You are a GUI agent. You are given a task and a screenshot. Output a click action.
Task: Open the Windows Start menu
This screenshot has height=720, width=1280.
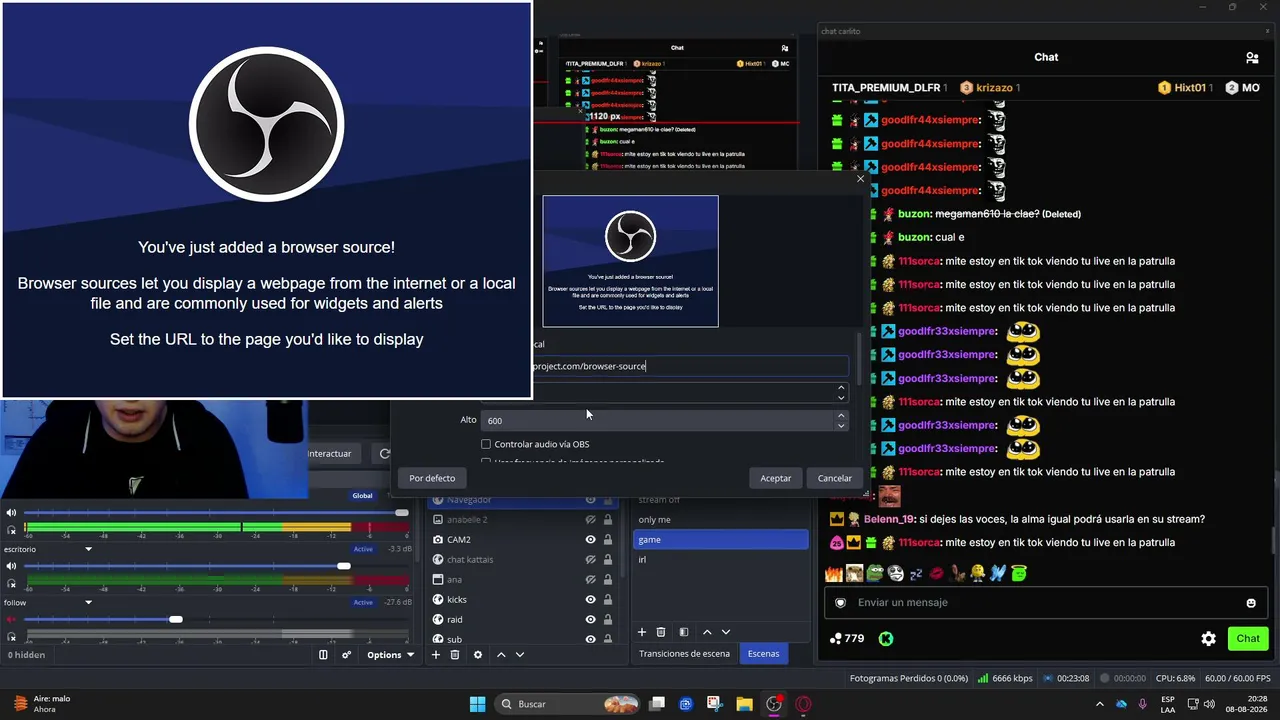pyautogui.click(x=477, y=704)
